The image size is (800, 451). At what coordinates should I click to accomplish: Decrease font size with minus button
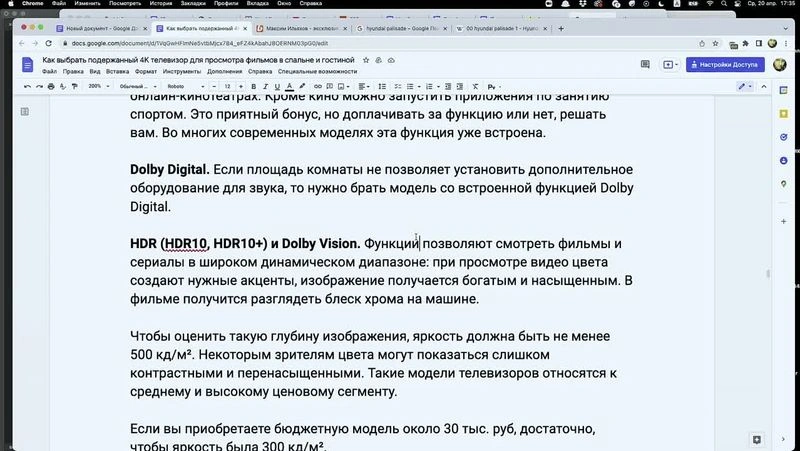tap(214, 87)
